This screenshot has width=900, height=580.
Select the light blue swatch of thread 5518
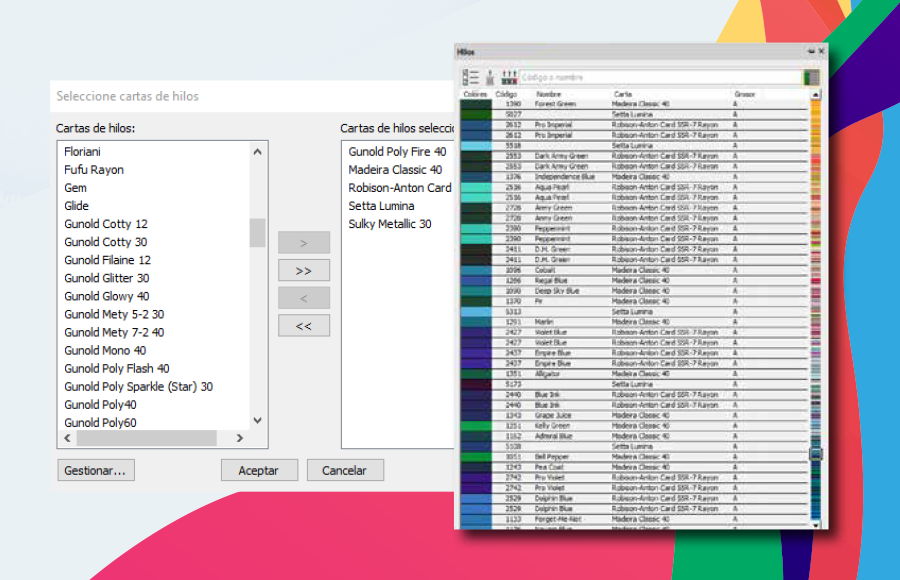(476, 145)
